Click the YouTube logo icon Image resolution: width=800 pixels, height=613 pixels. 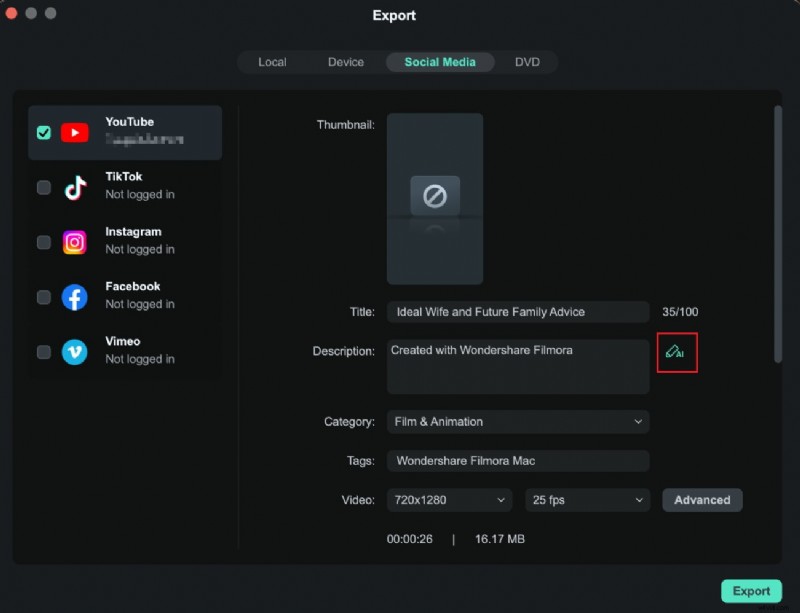point(75,131)
